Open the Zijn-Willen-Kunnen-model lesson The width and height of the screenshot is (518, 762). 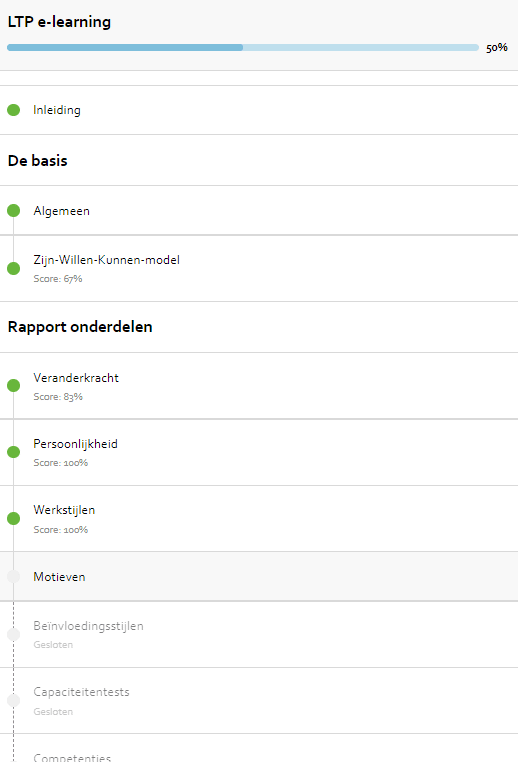point(259,268)
